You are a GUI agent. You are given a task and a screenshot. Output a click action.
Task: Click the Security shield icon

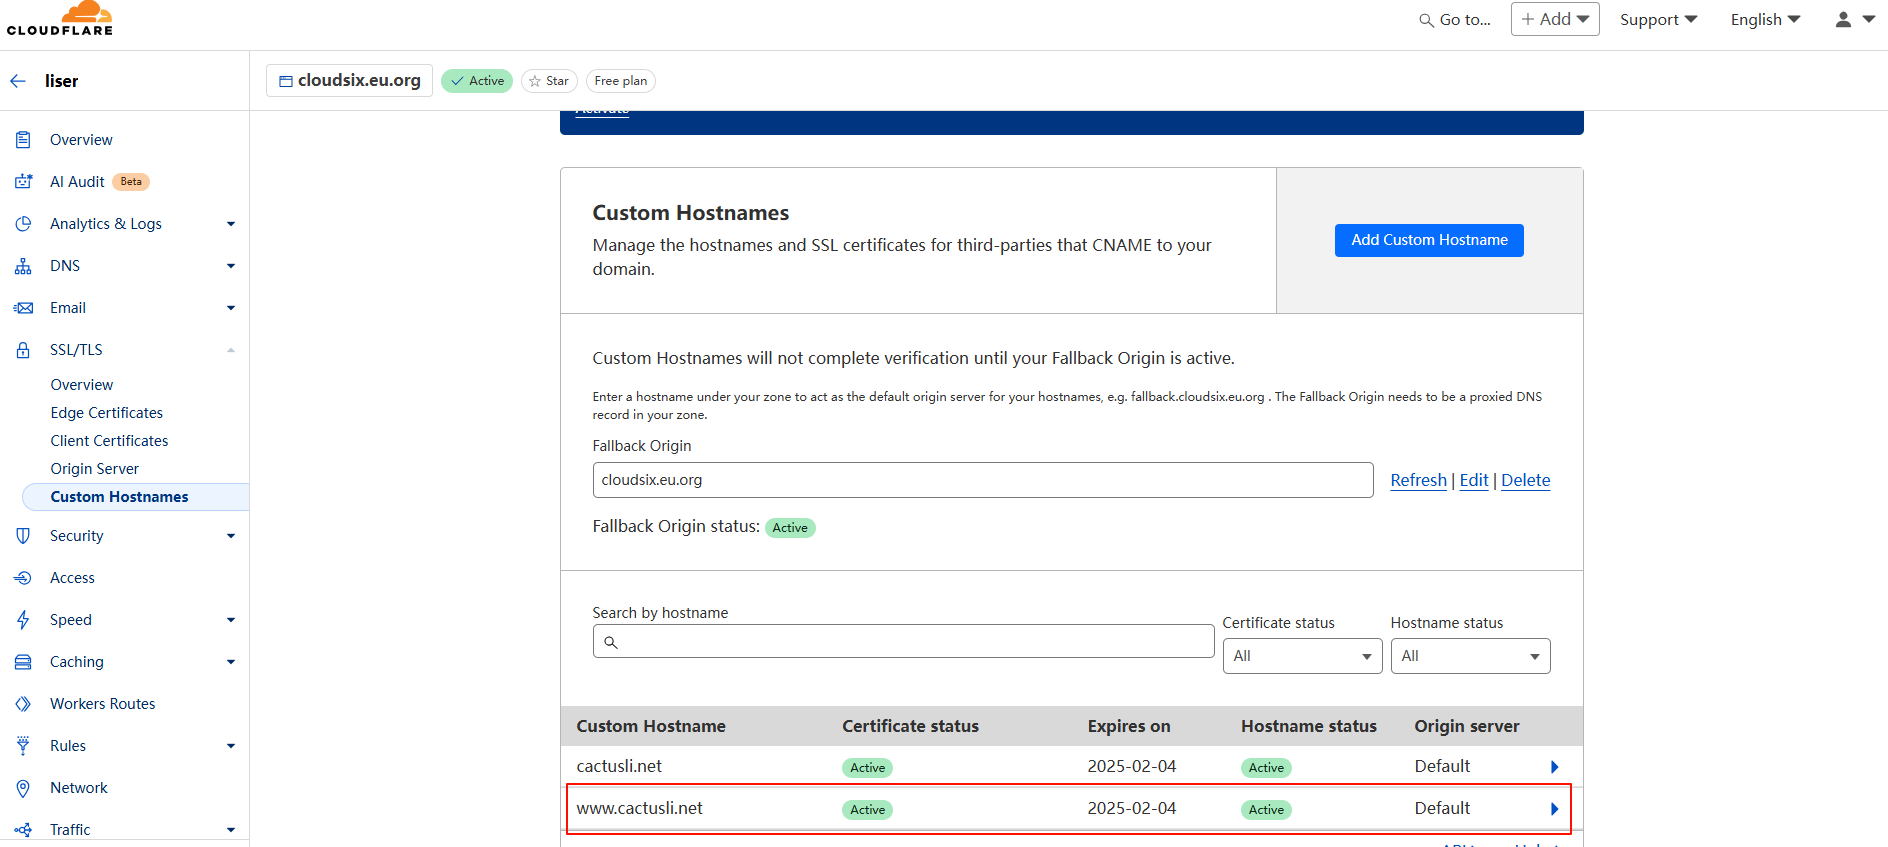pyautogui.click(x=23, y=536)
